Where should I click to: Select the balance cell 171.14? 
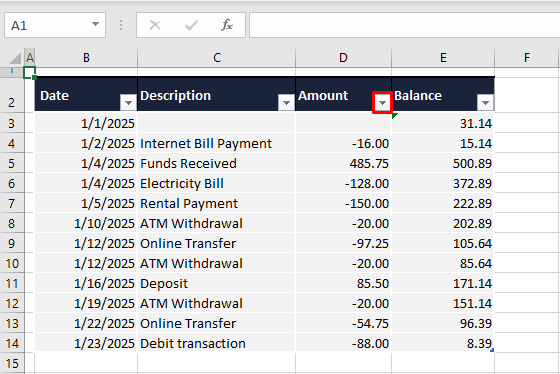tap(443, 283)
